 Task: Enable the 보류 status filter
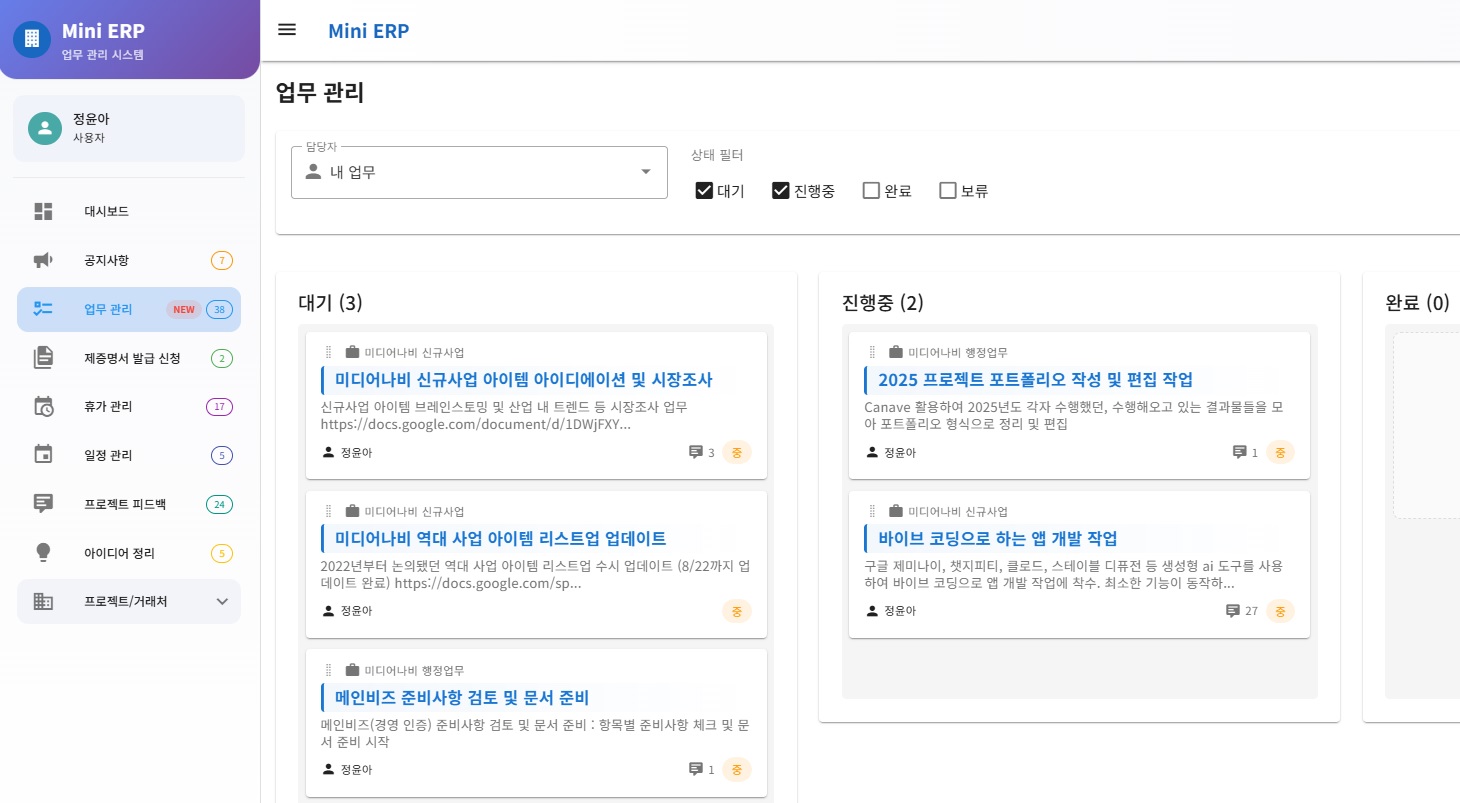[x=947, y=190]
